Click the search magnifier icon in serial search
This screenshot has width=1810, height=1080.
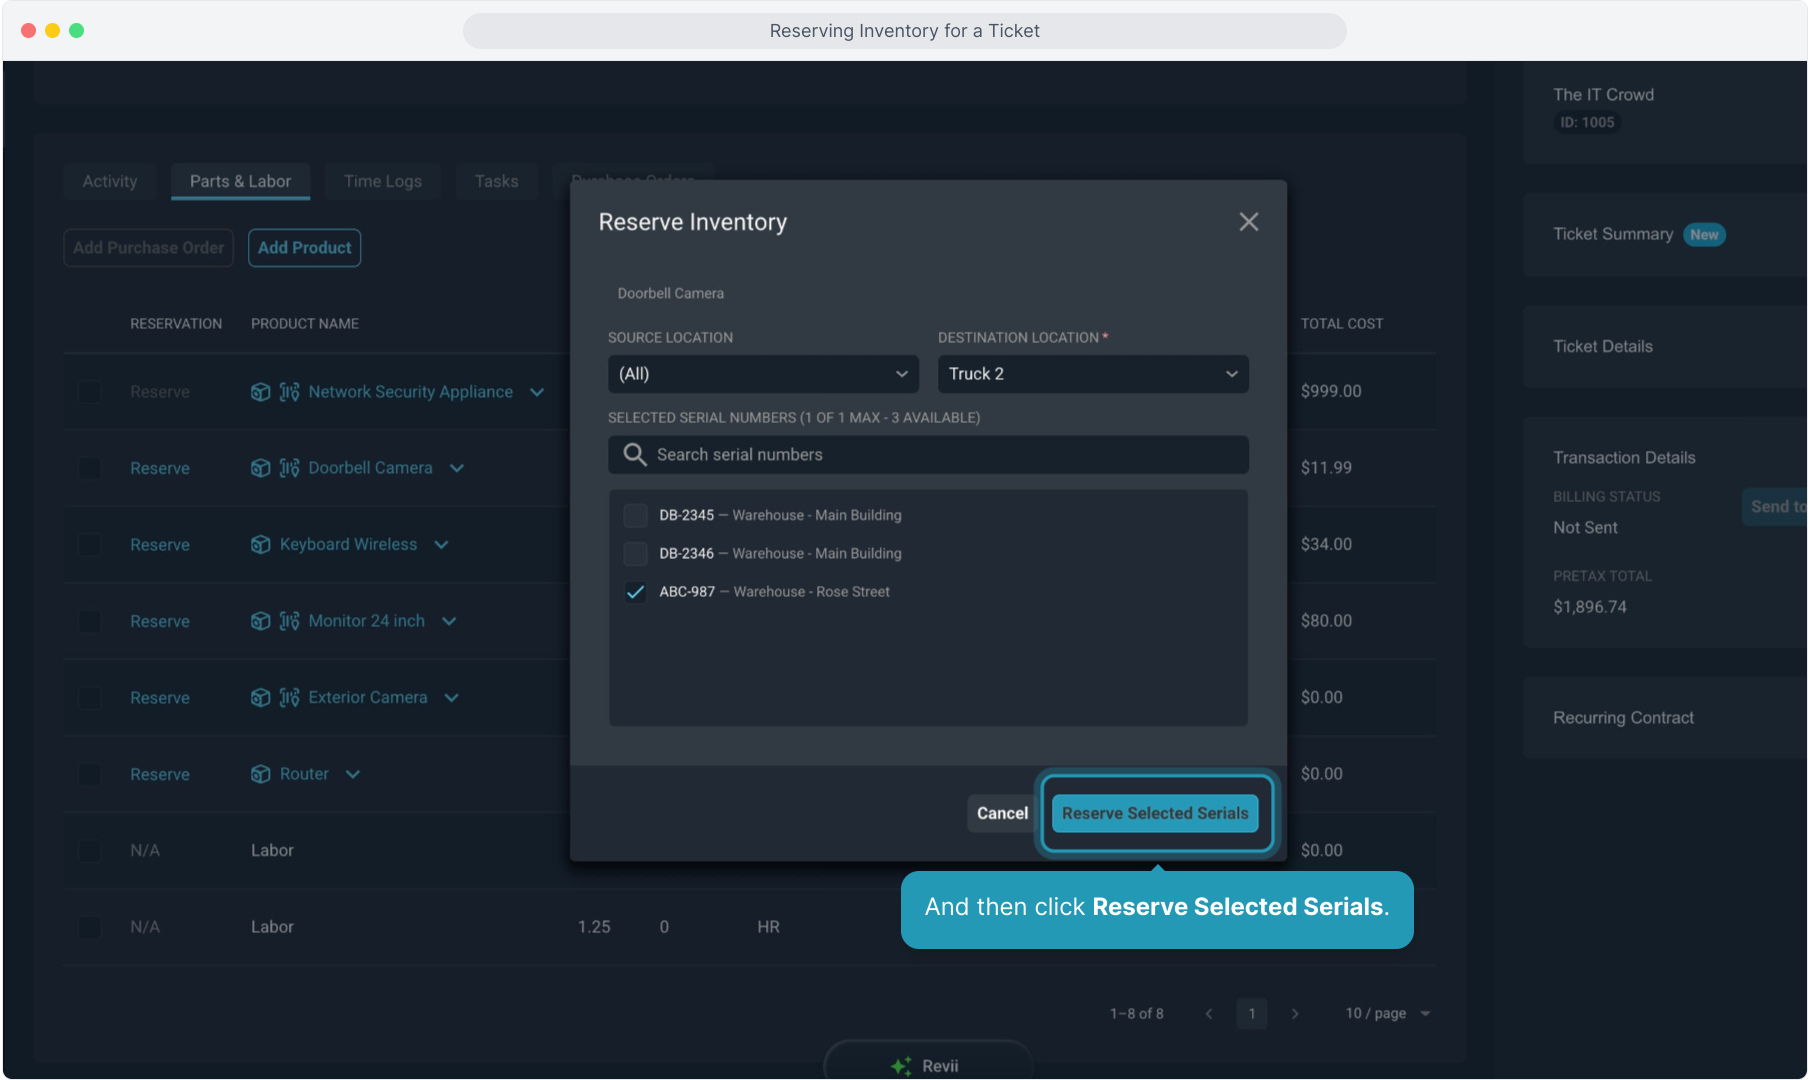[x=634, y=455]
